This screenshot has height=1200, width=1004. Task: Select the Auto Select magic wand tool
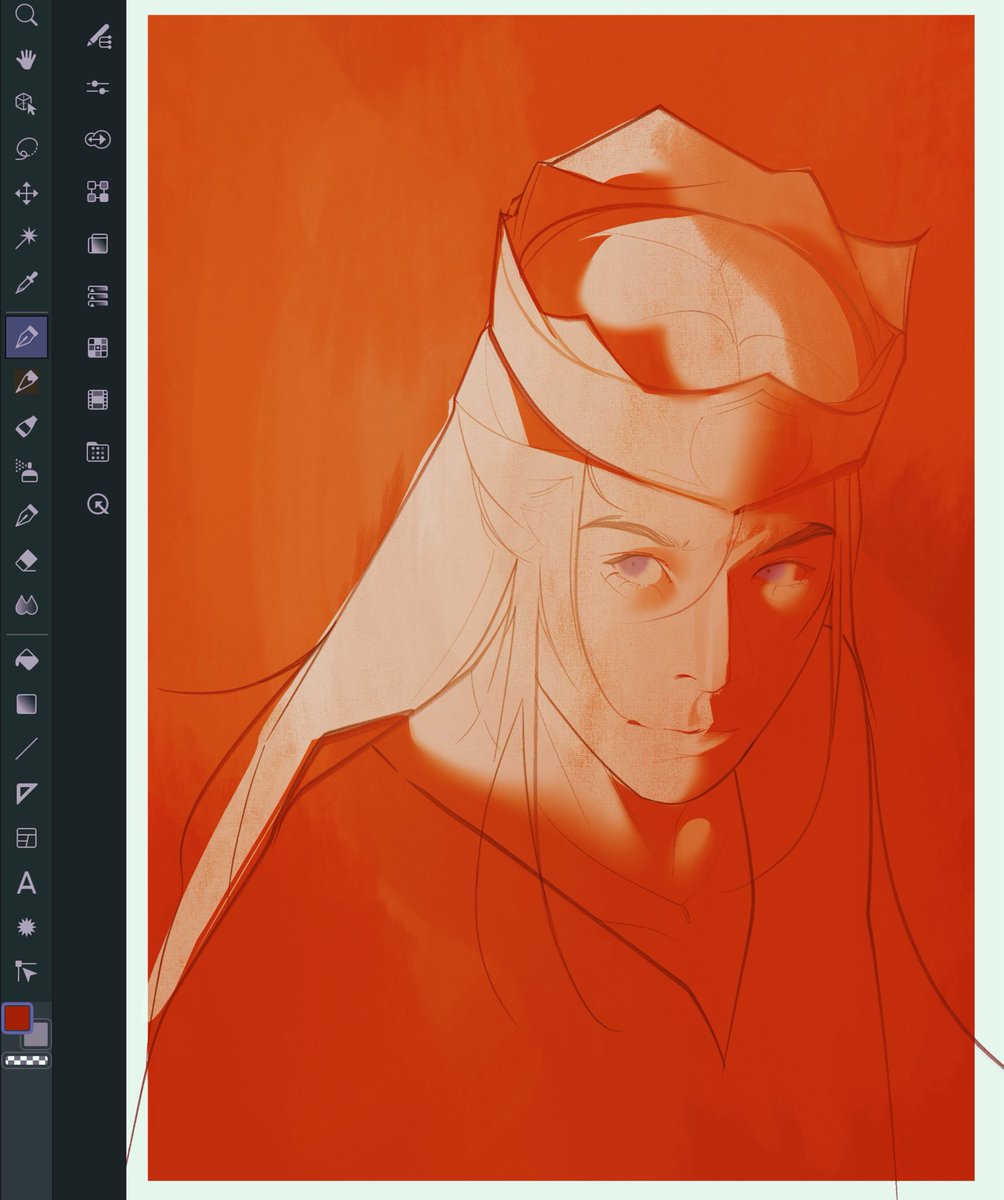point(27,238)
